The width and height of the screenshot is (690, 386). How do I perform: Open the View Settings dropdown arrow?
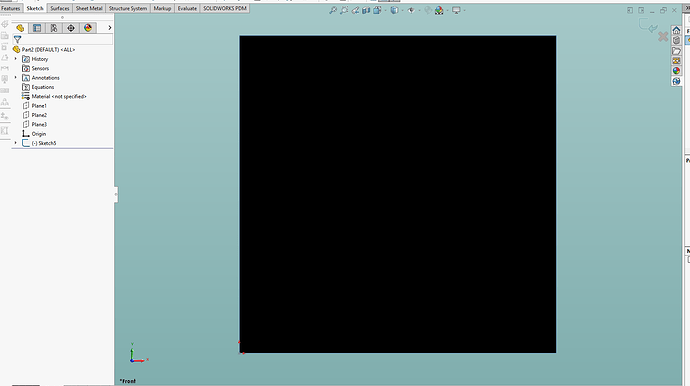pos(464,11)
